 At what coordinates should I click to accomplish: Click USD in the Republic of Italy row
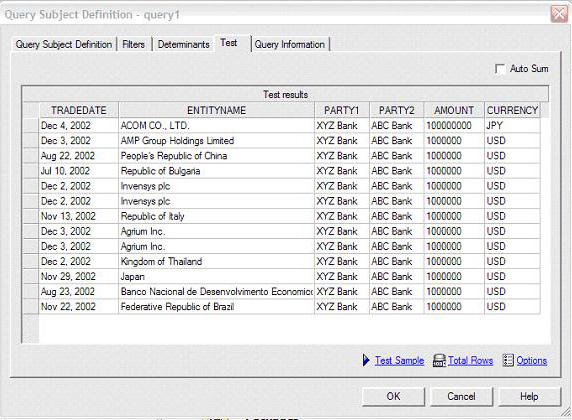512,216
